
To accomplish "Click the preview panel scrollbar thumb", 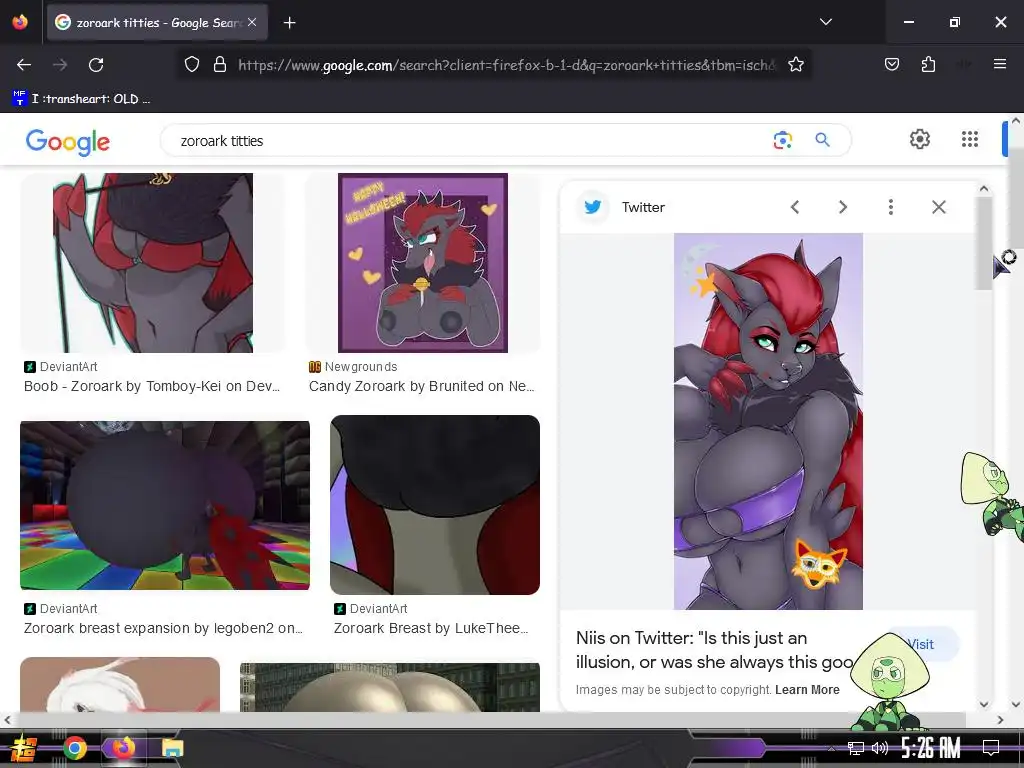I will (984, 243).
